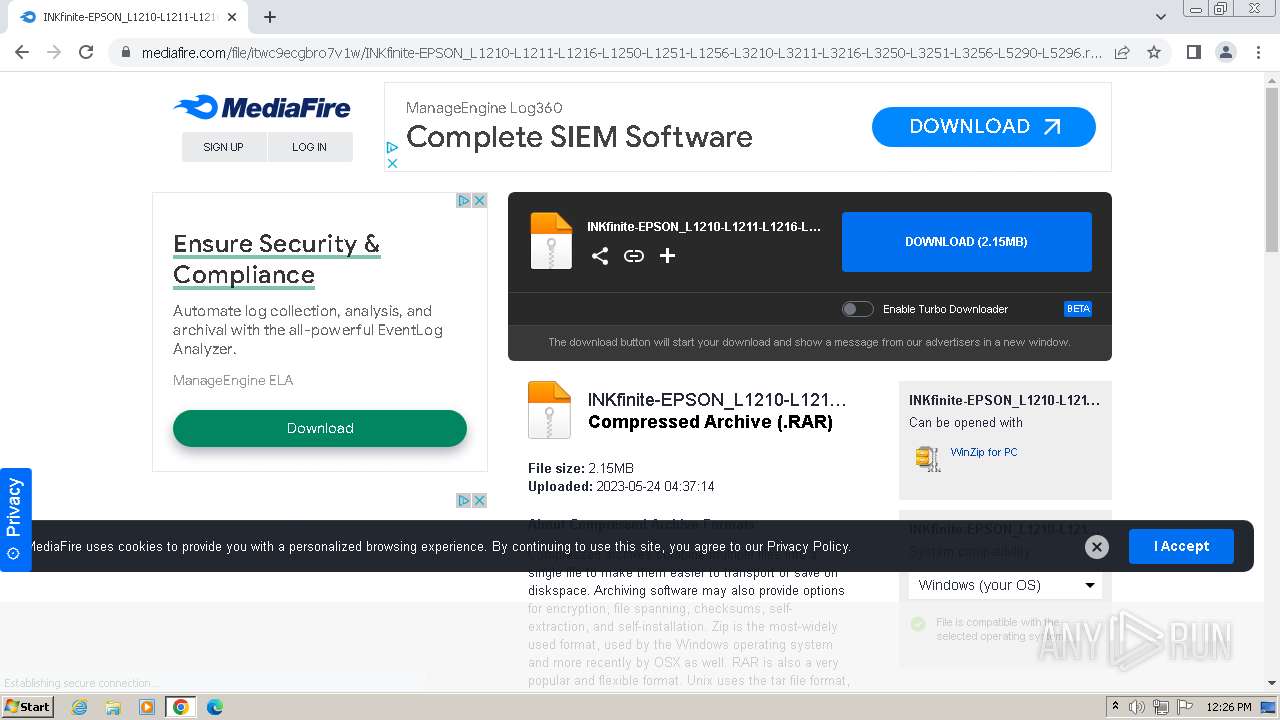
Task: Toggle Enable Turbo Downloader switch
Action: (x=857, y=309)
